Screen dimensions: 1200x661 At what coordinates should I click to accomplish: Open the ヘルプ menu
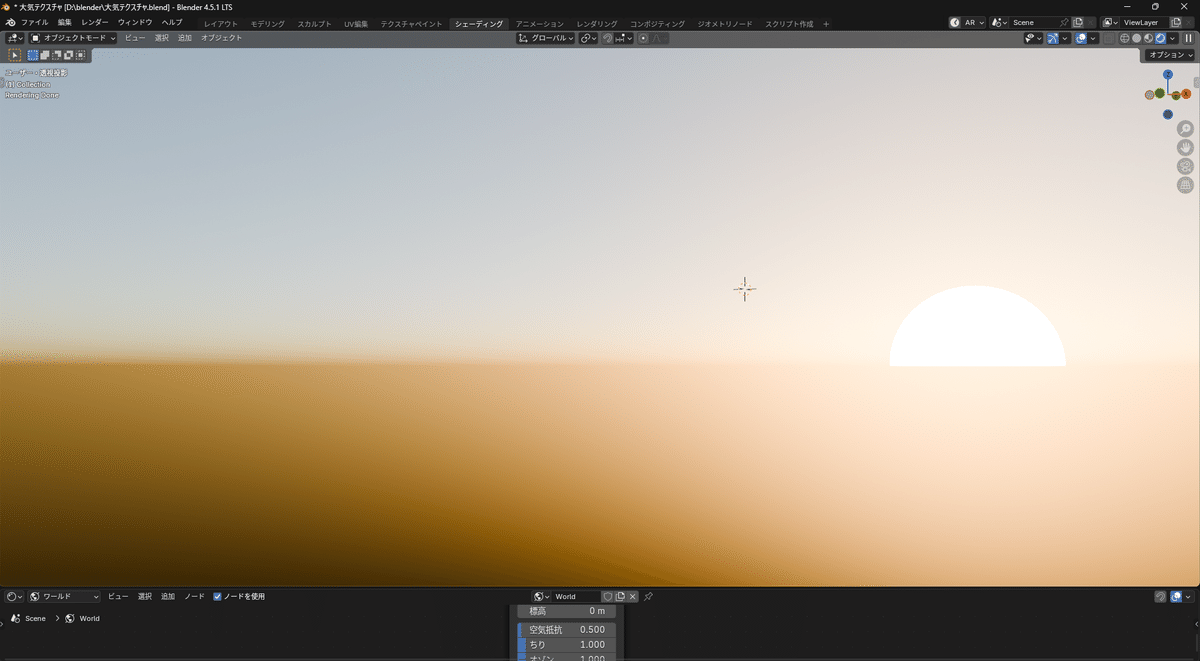(x=172, y=22)
